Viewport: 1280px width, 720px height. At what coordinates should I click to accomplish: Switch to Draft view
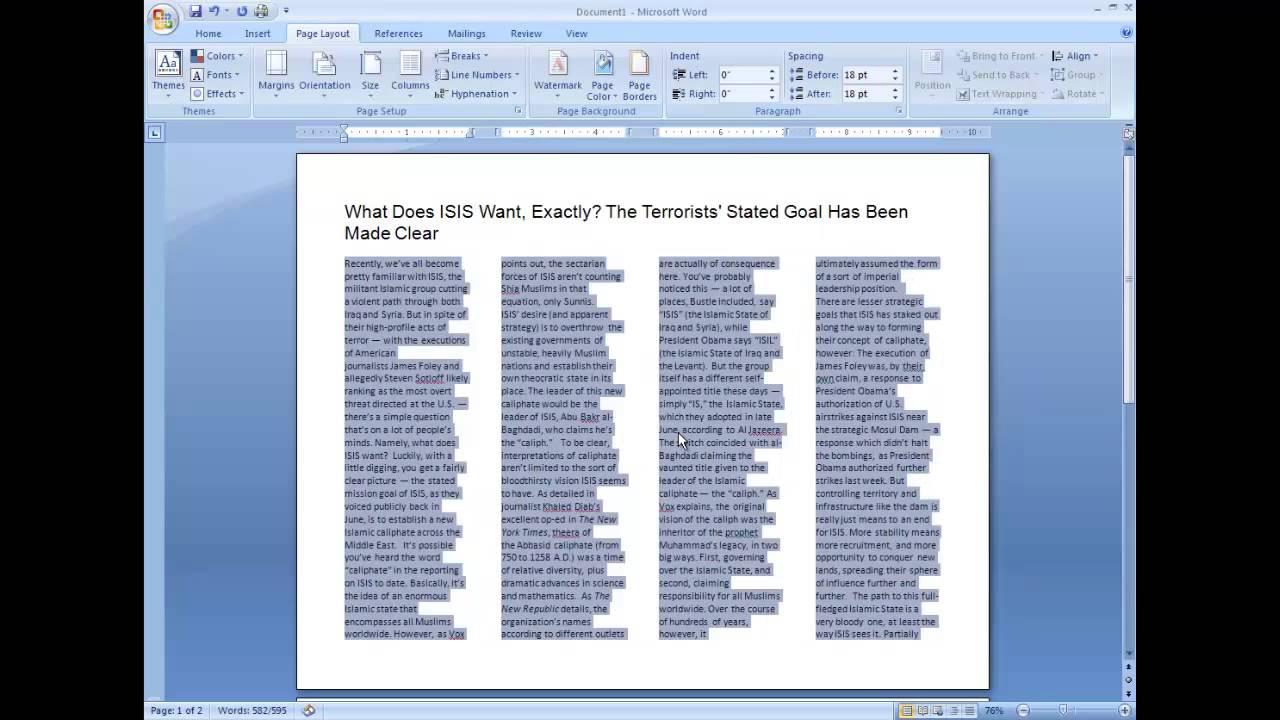tap(967, 711)
